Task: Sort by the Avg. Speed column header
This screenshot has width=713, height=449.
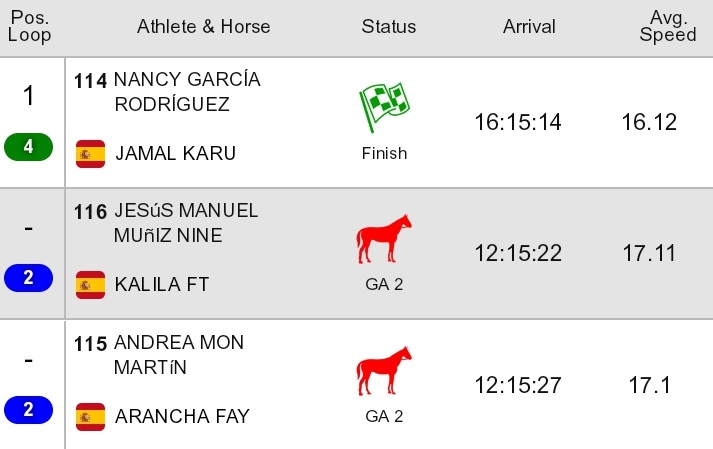Action: pyautogui.click(x=668, y=27)
